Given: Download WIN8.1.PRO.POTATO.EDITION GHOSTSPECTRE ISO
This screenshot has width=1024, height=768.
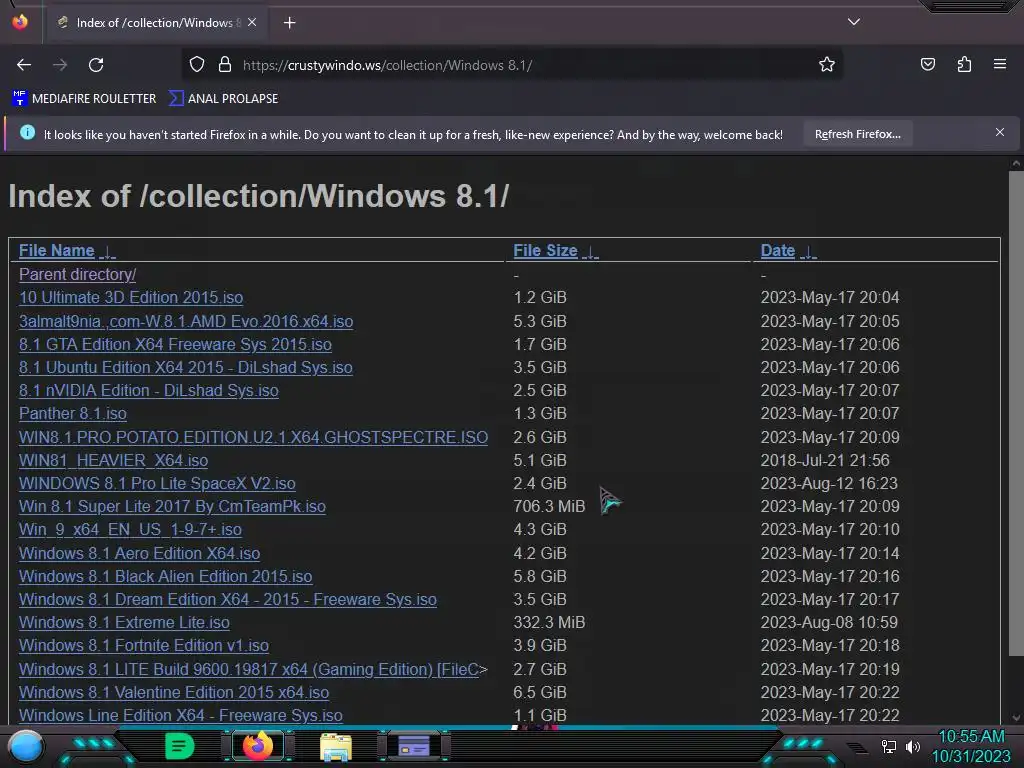Looking at the screenshot, I should [253, 437].
